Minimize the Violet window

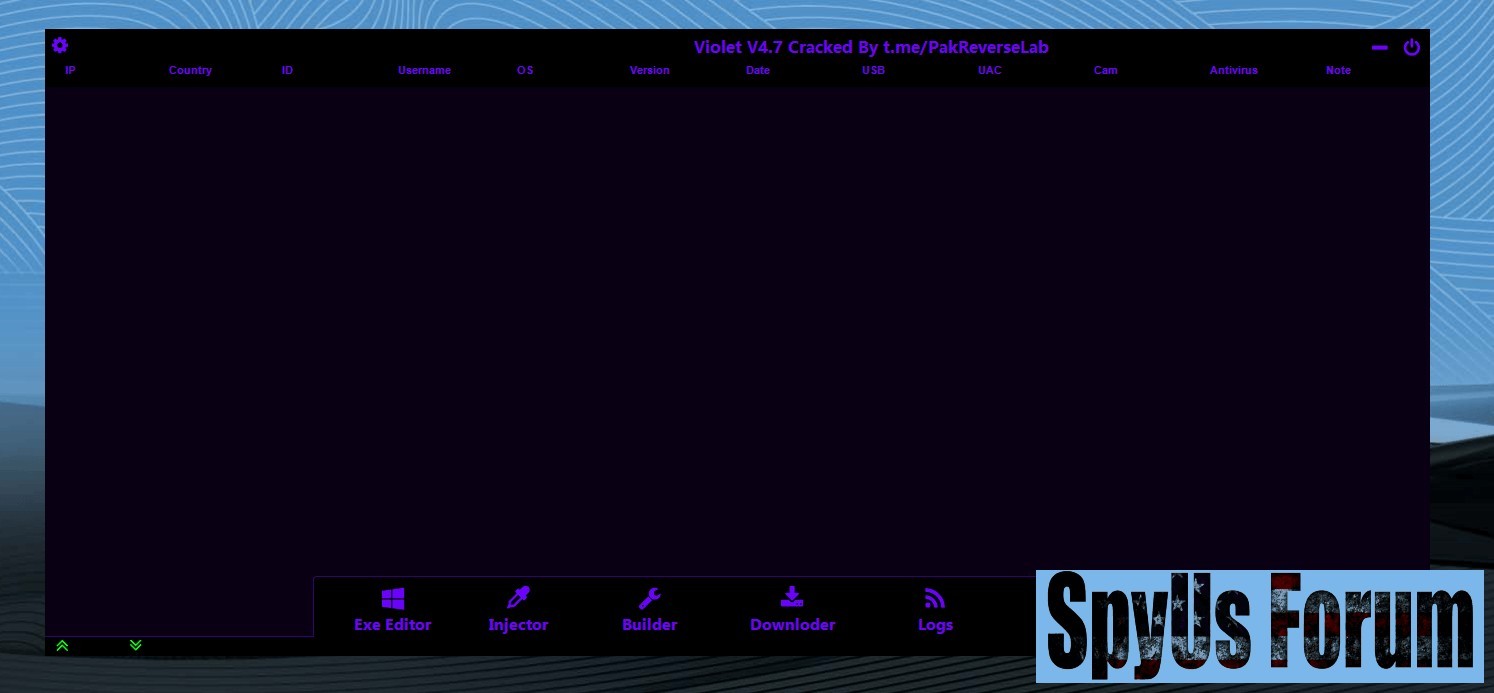[1380, 47]
